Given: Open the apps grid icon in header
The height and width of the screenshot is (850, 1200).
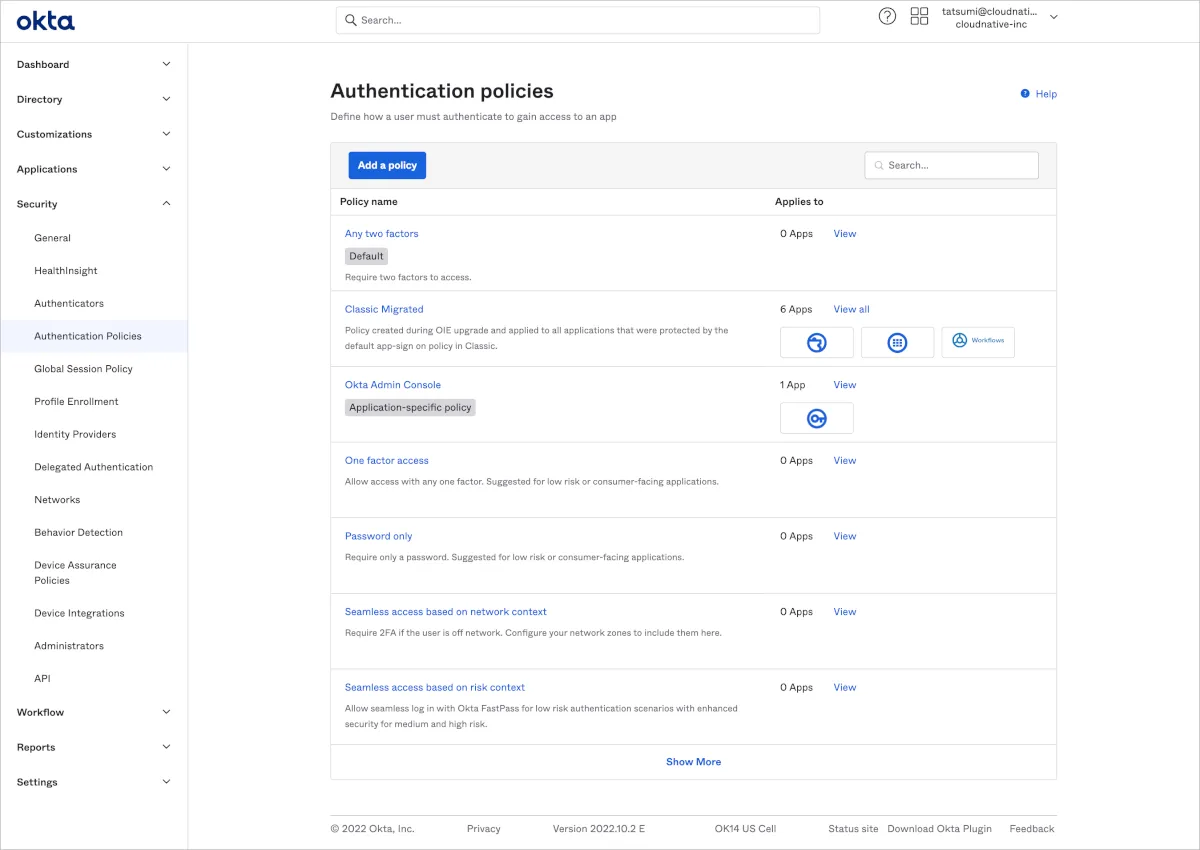Looking at the screenshot, I should click(x=919, y=16).
